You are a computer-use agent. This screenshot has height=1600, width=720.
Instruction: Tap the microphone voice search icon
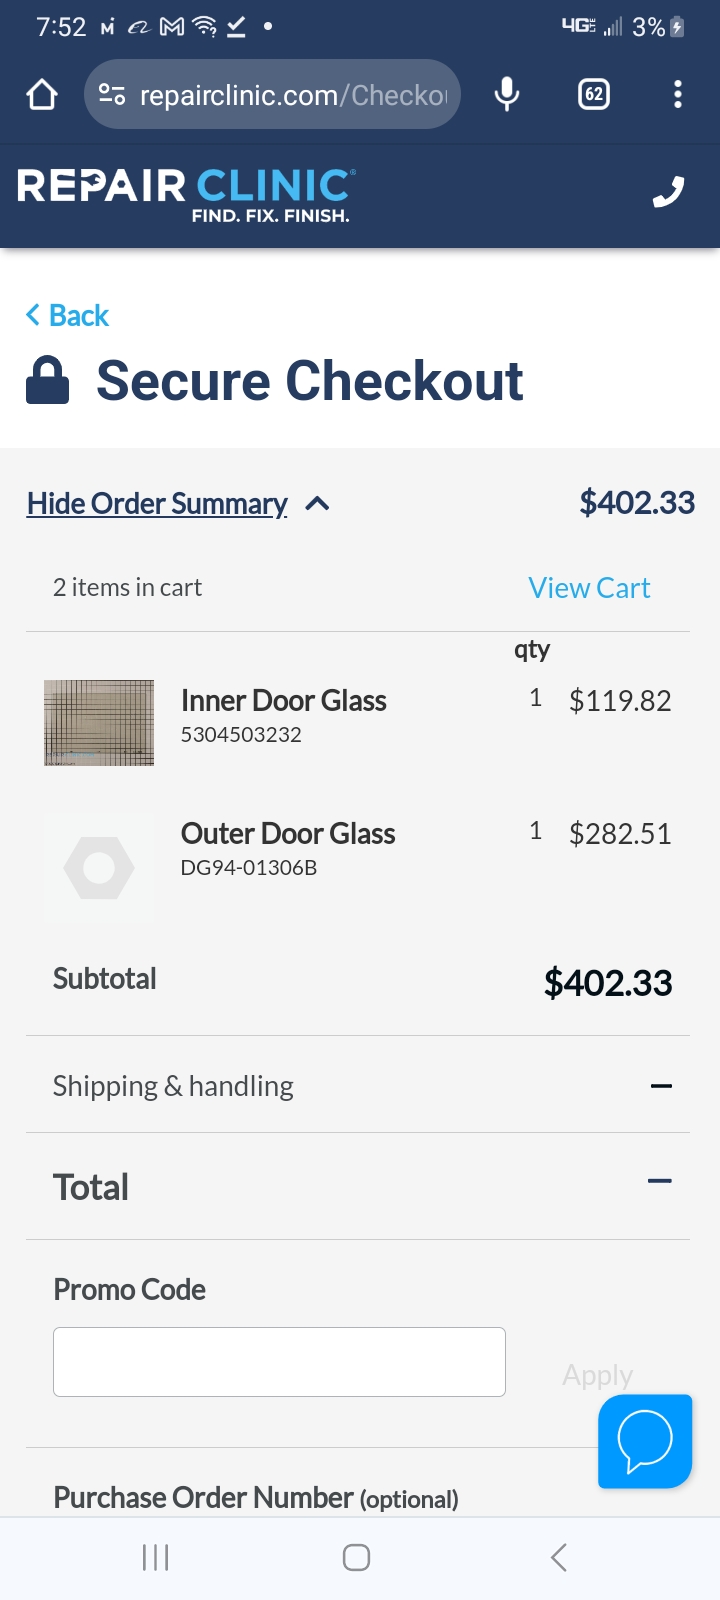507,94
